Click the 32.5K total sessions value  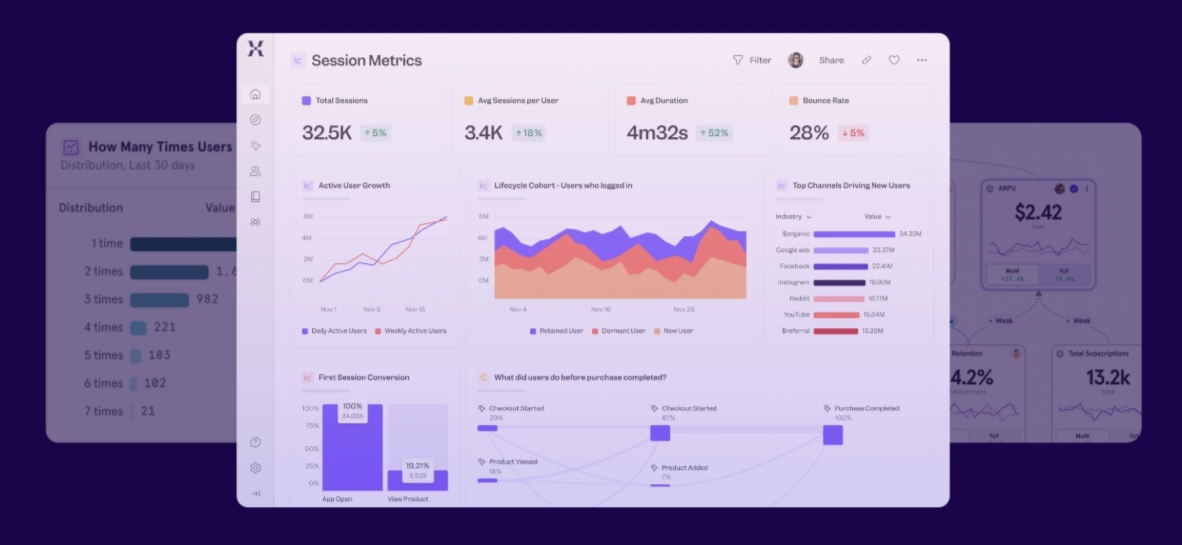(327, 133)
